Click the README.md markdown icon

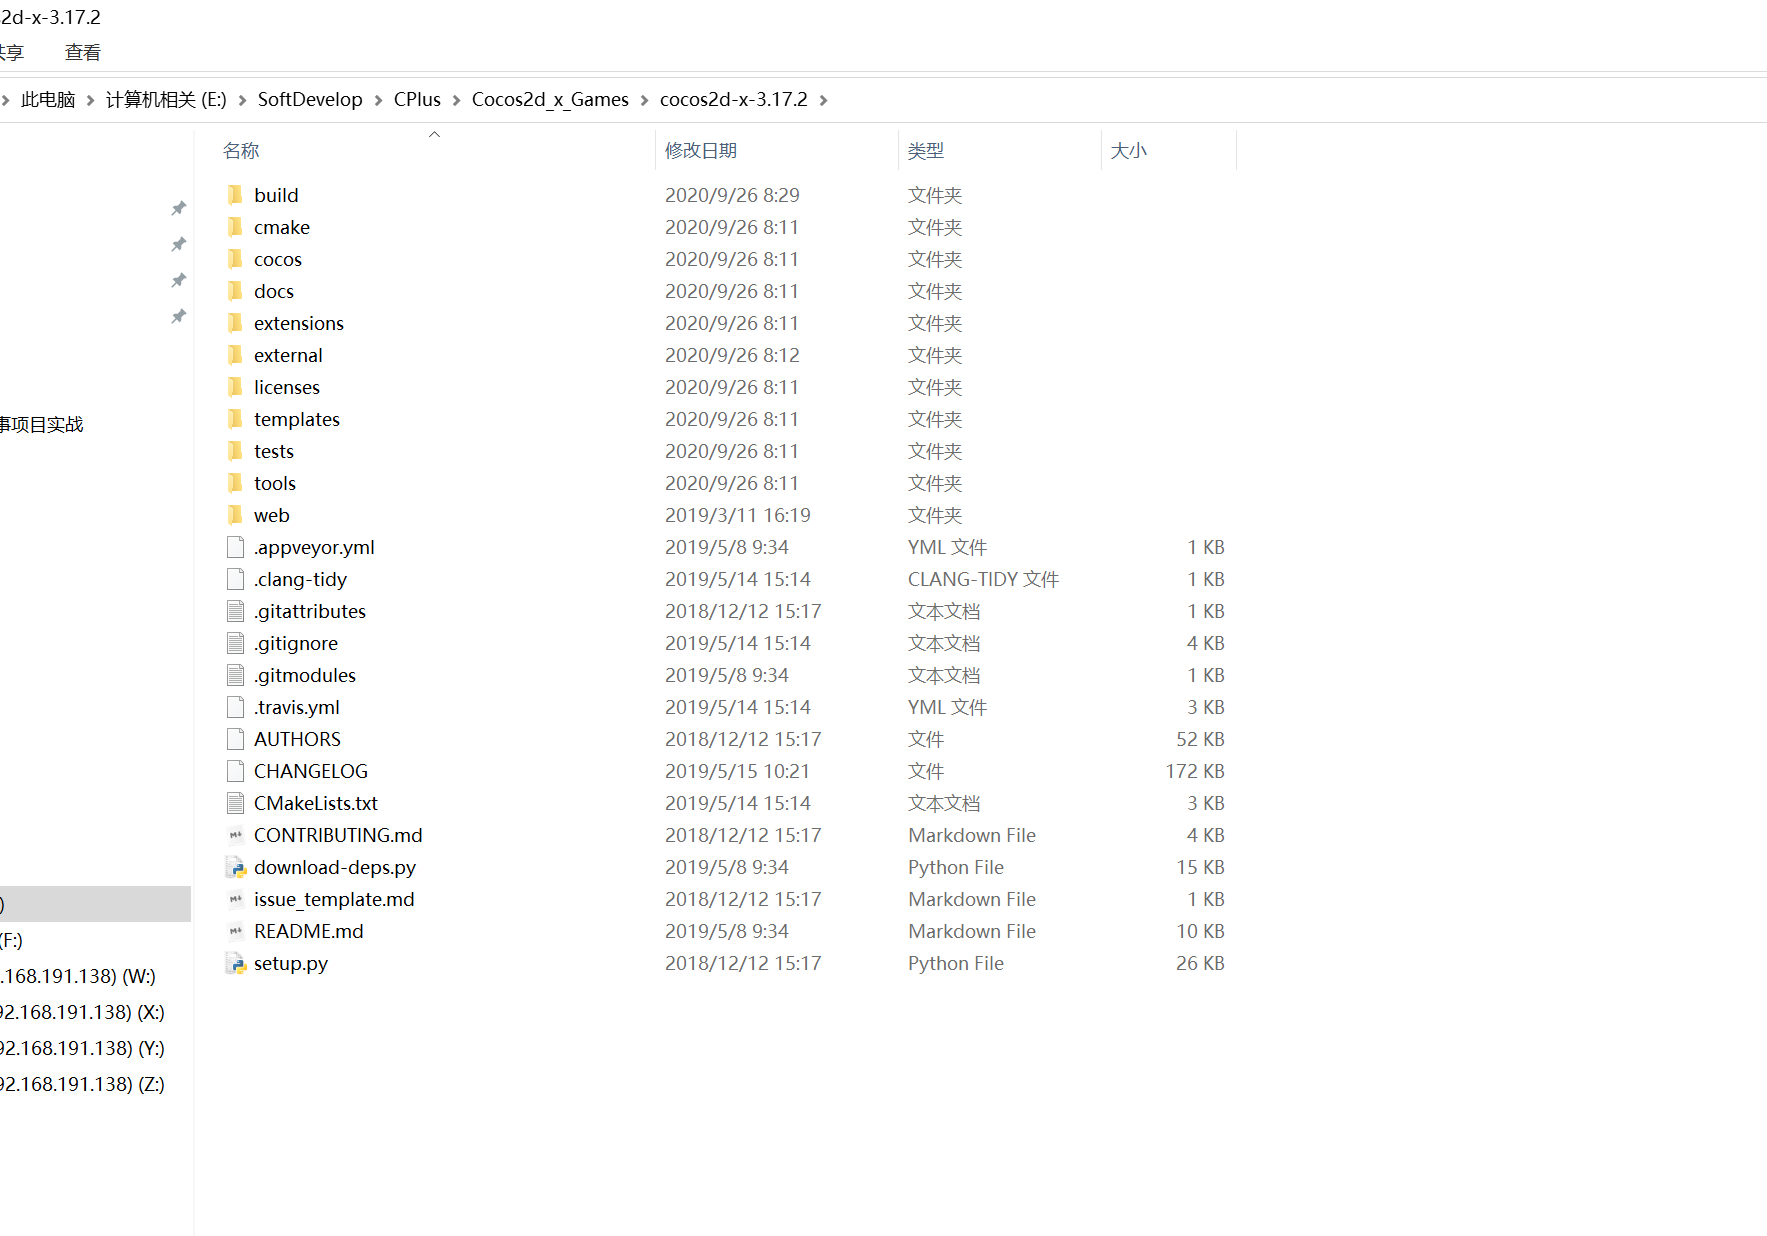[235, 930]
